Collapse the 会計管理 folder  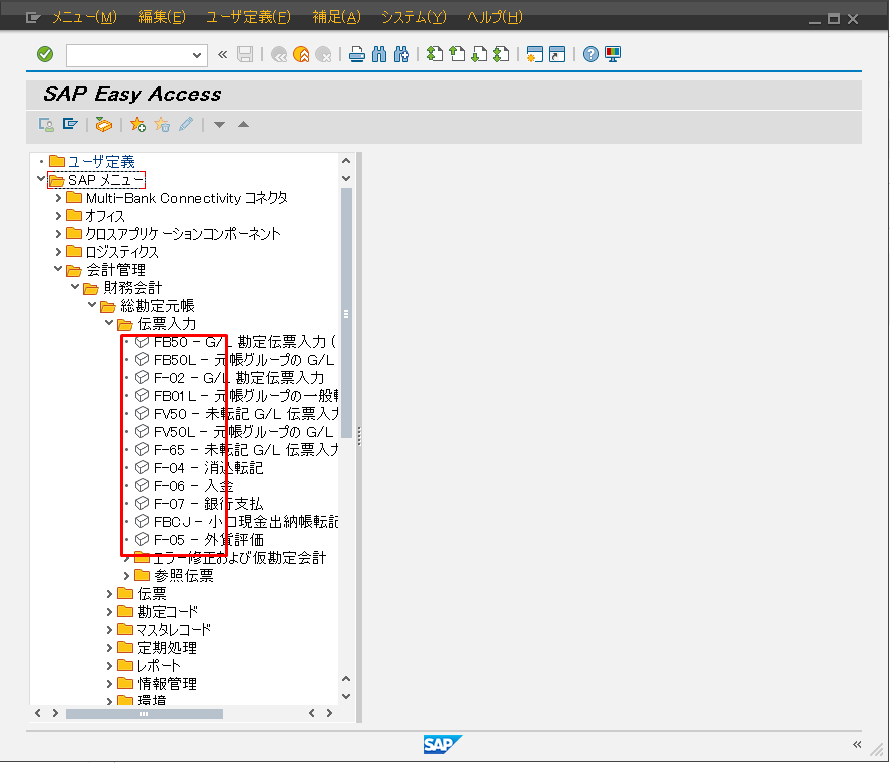pyautogui.click(x=58, y=269)
